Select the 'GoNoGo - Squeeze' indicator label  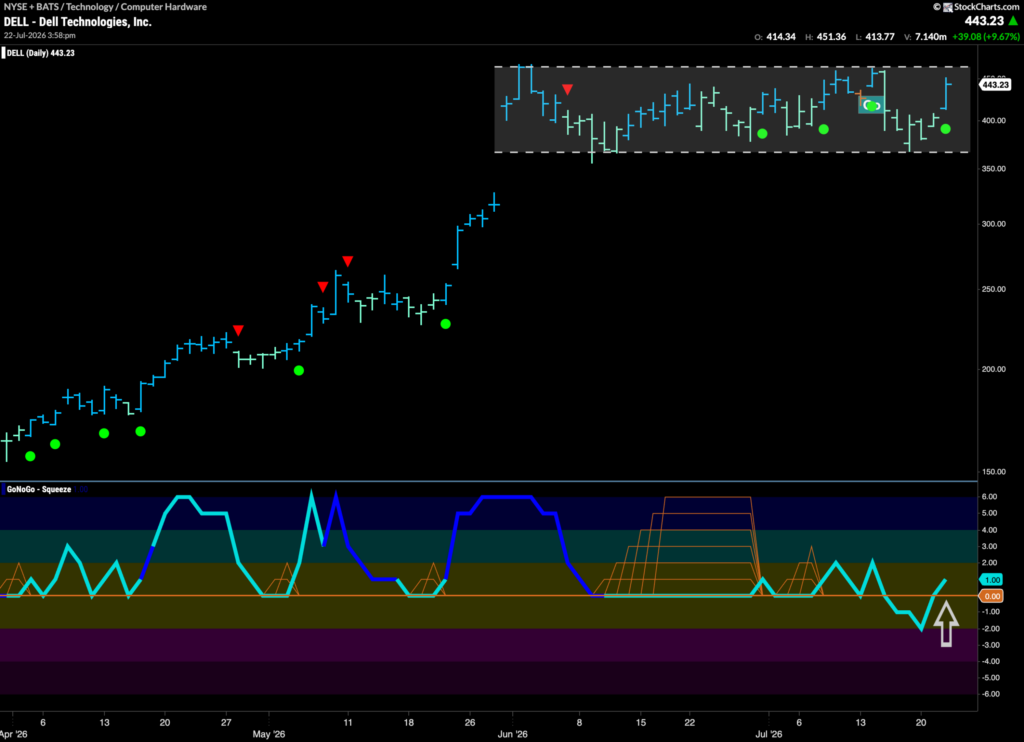point(39,489)
